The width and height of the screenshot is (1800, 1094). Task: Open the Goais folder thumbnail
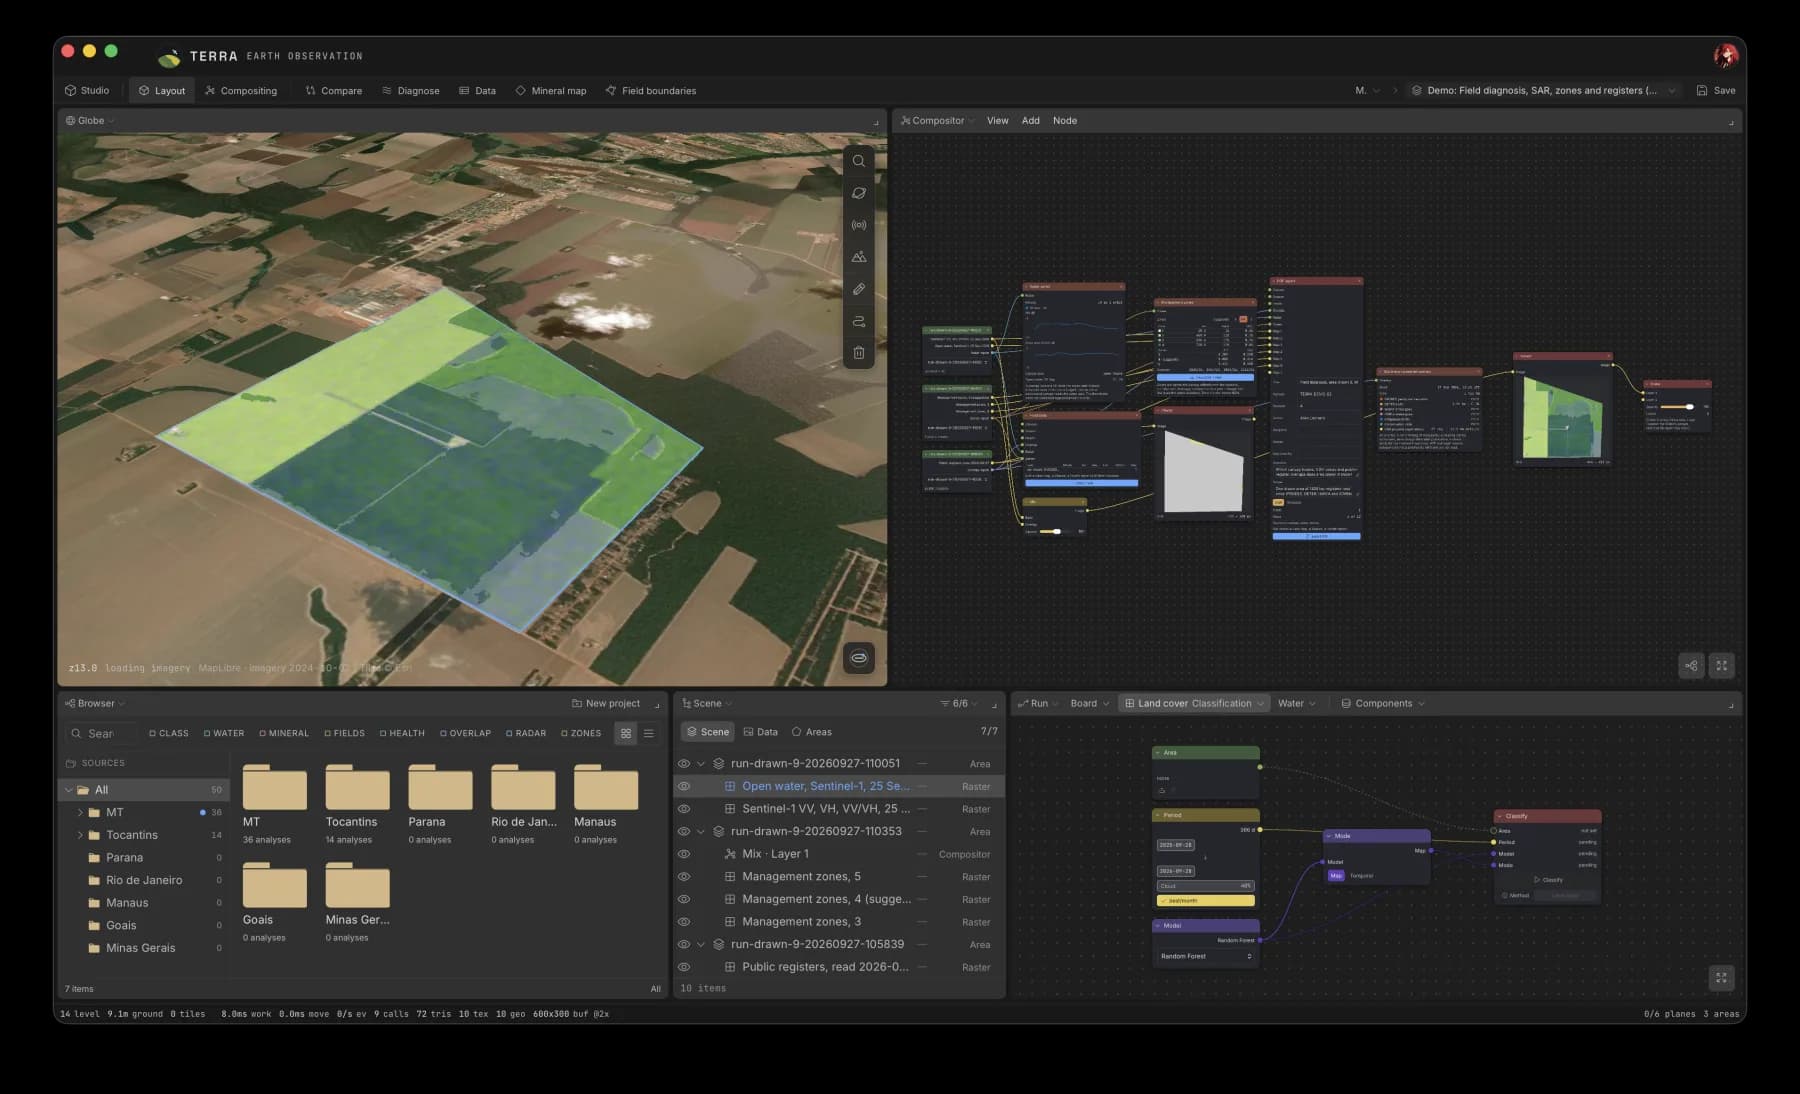point(275,885)
